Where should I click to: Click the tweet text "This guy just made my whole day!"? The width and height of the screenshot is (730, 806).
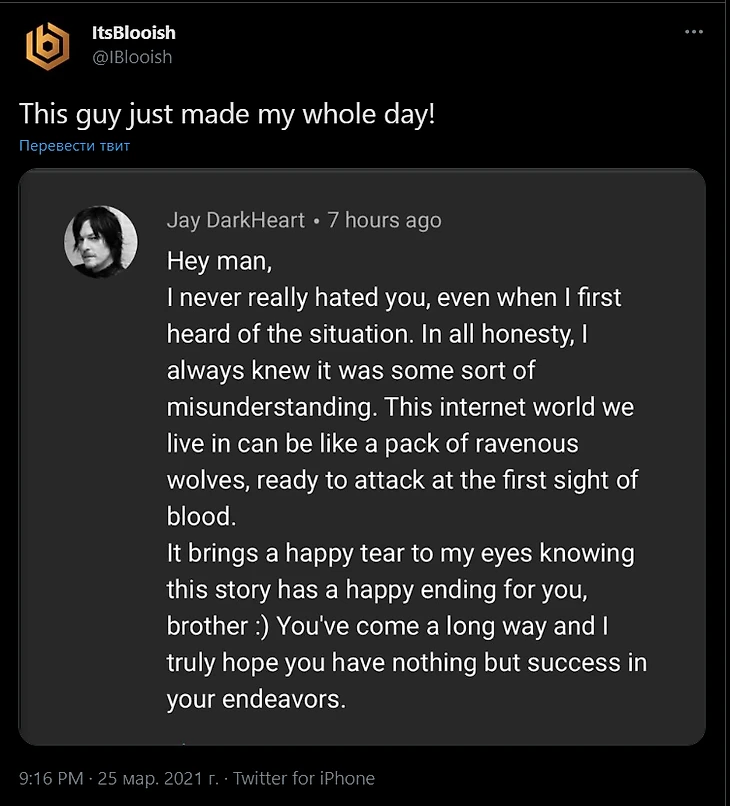click(x=227, y=113)
